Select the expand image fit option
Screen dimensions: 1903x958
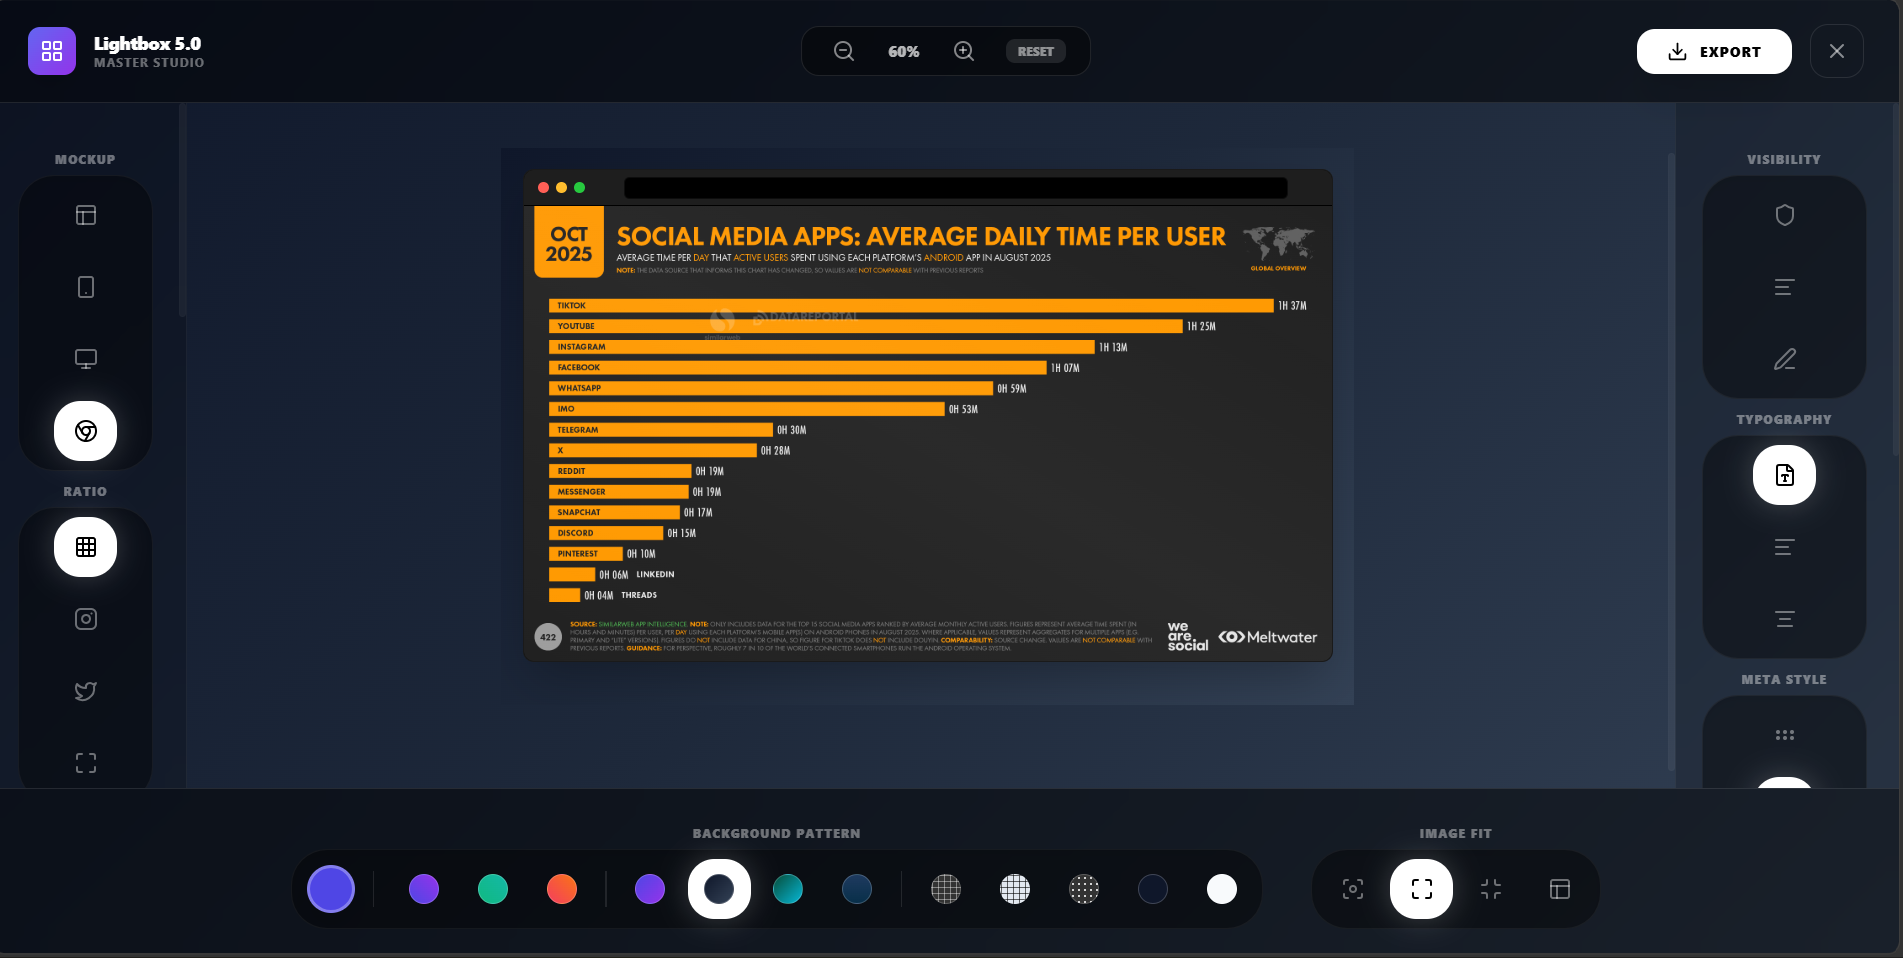pos(1422,889)
